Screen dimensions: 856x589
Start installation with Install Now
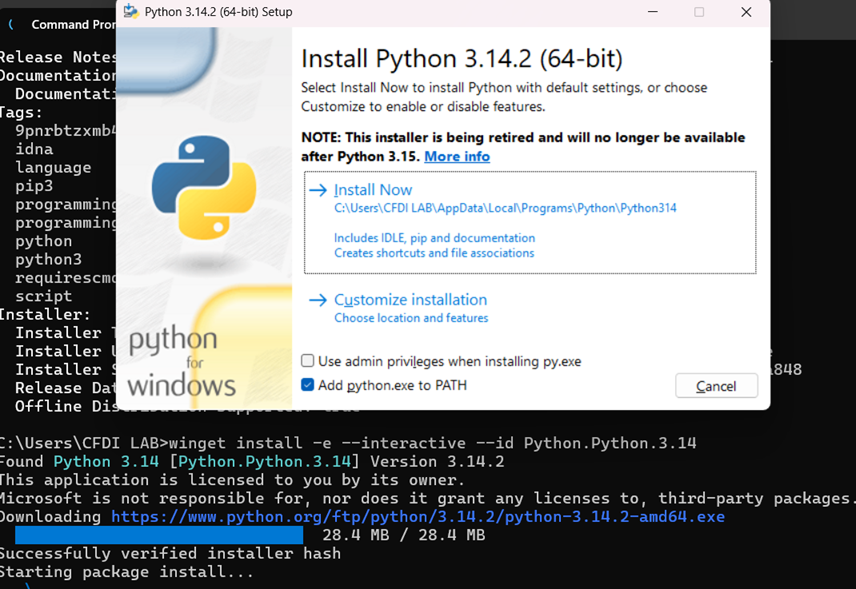(373, 190)
